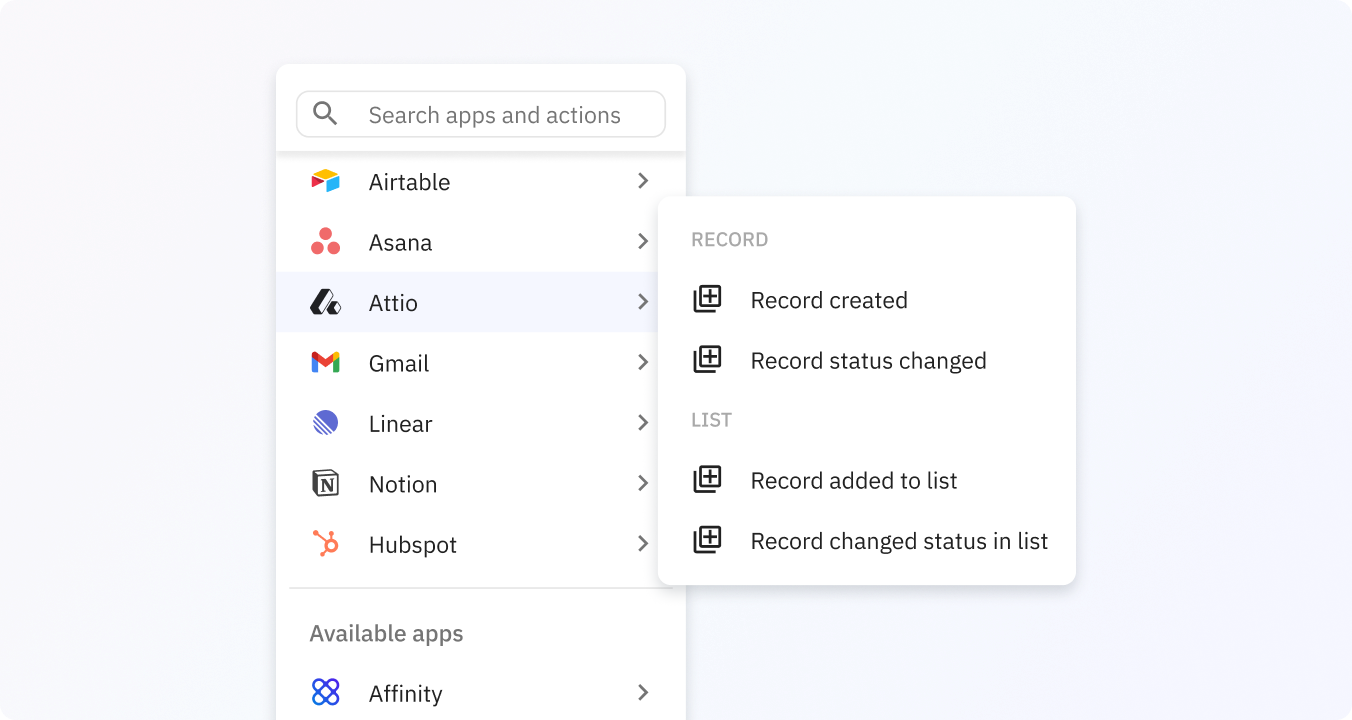Select the Attio app label
This screenshot has width=1352, height=720.
(393, 303)
